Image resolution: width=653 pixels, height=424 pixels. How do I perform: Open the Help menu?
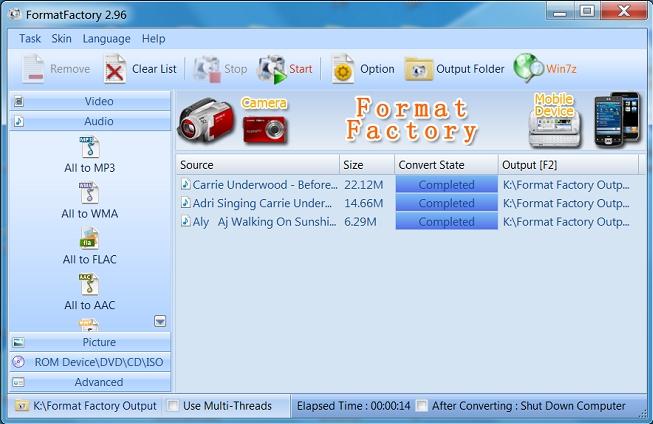(x=153, y=39)
